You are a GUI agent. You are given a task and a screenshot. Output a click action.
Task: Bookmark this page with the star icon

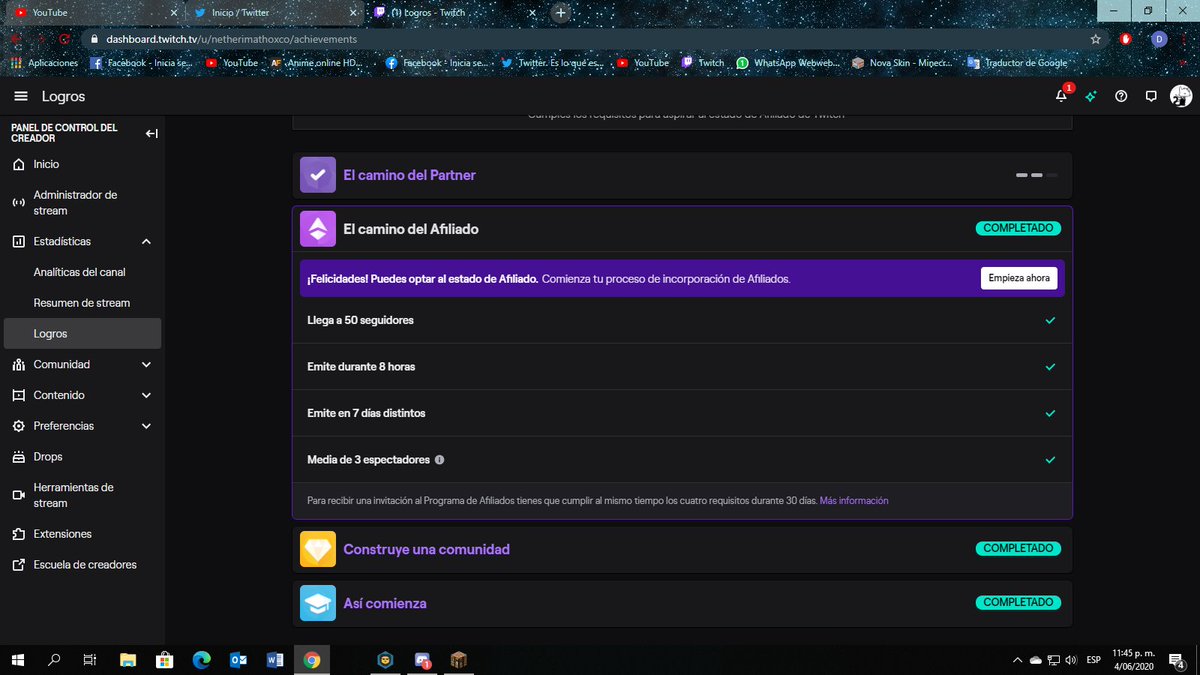(x=1095, y=37)
